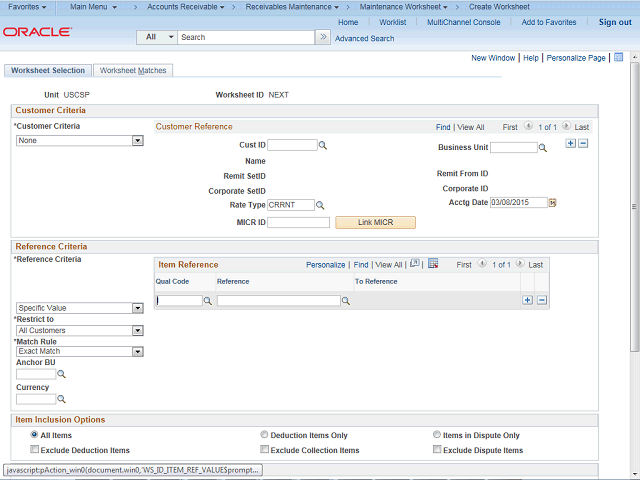Click the Link MICR button
Screen dimensions: 640x480
tap(375, 222)
